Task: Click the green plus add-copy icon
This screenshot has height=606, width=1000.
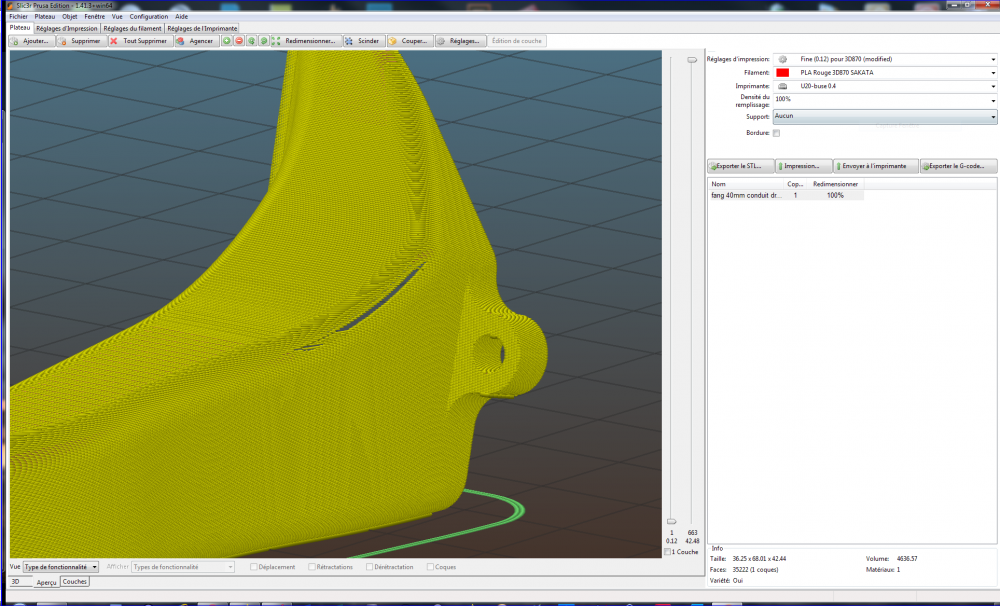Action: (227, 41)
